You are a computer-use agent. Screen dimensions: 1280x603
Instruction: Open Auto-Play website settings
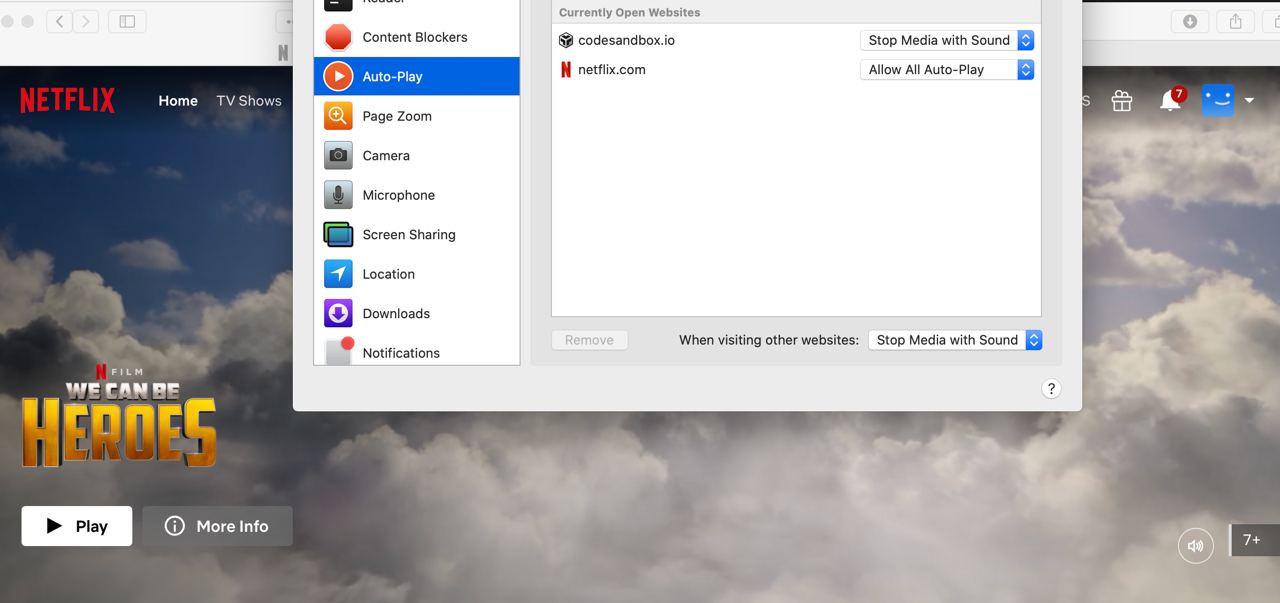click(416, 76)
